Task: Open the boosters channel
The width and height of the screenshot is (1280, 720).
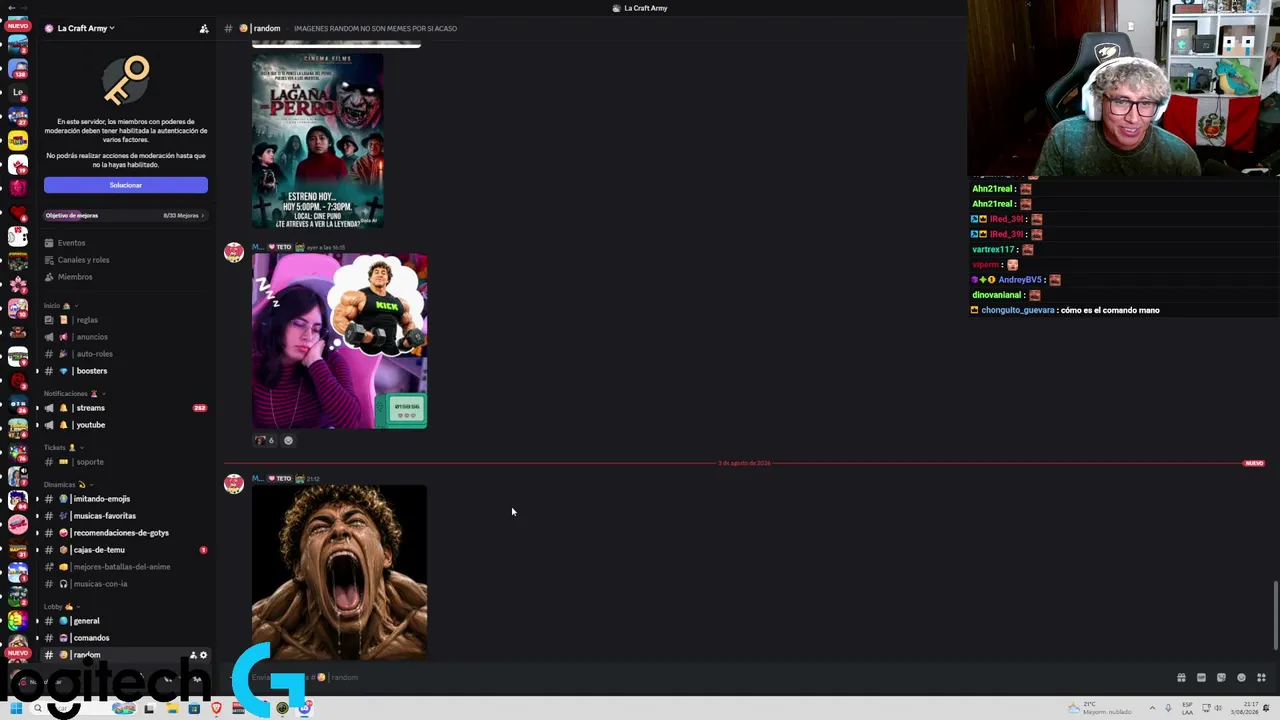Action: click(125, 371)
